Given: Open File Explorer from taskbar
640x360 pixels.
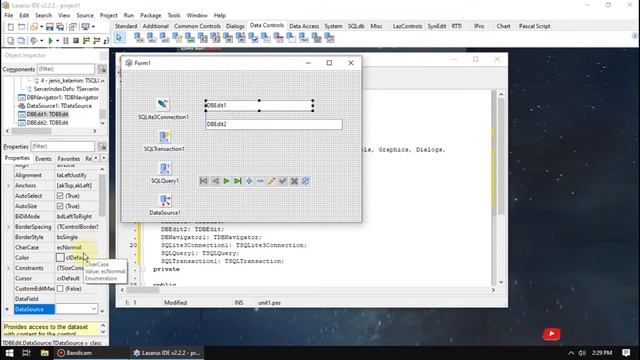Looking at the screenshot, I should pos(44,353).
